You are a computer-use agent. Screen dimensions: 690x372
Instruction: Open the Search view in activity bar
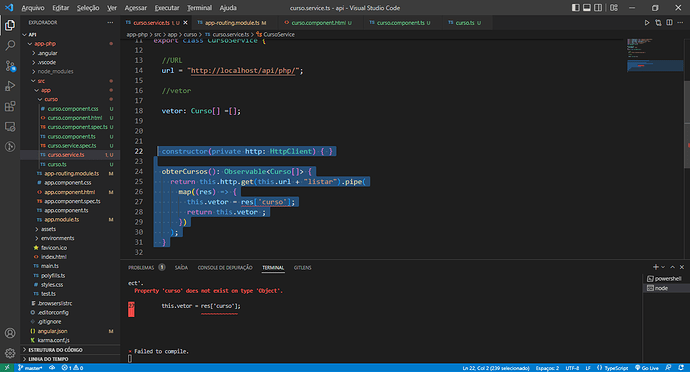[10, 45]
